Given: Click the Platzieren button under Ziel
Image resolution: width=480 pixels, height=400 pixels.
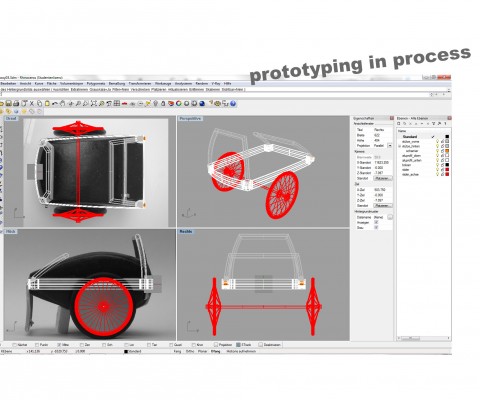Looking at the screenshot, I should [x=383, y=206].
